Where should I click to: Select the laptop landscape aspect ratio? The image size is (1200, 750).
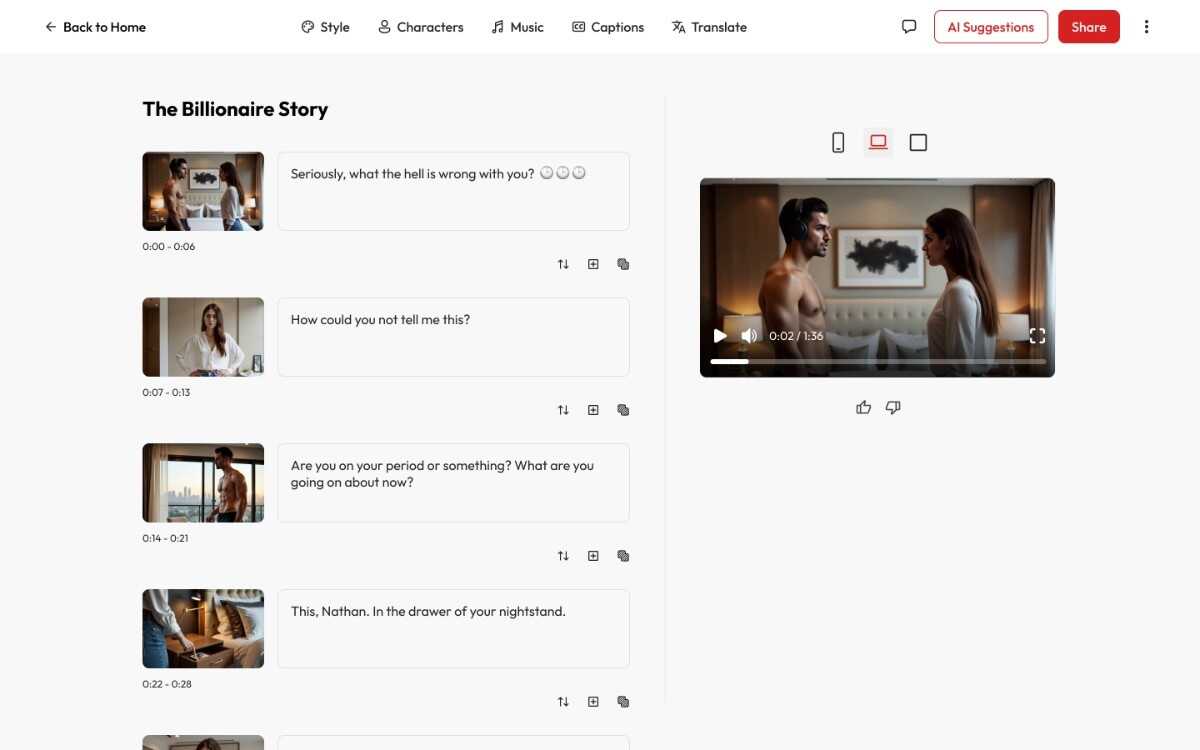coord(878,143)
